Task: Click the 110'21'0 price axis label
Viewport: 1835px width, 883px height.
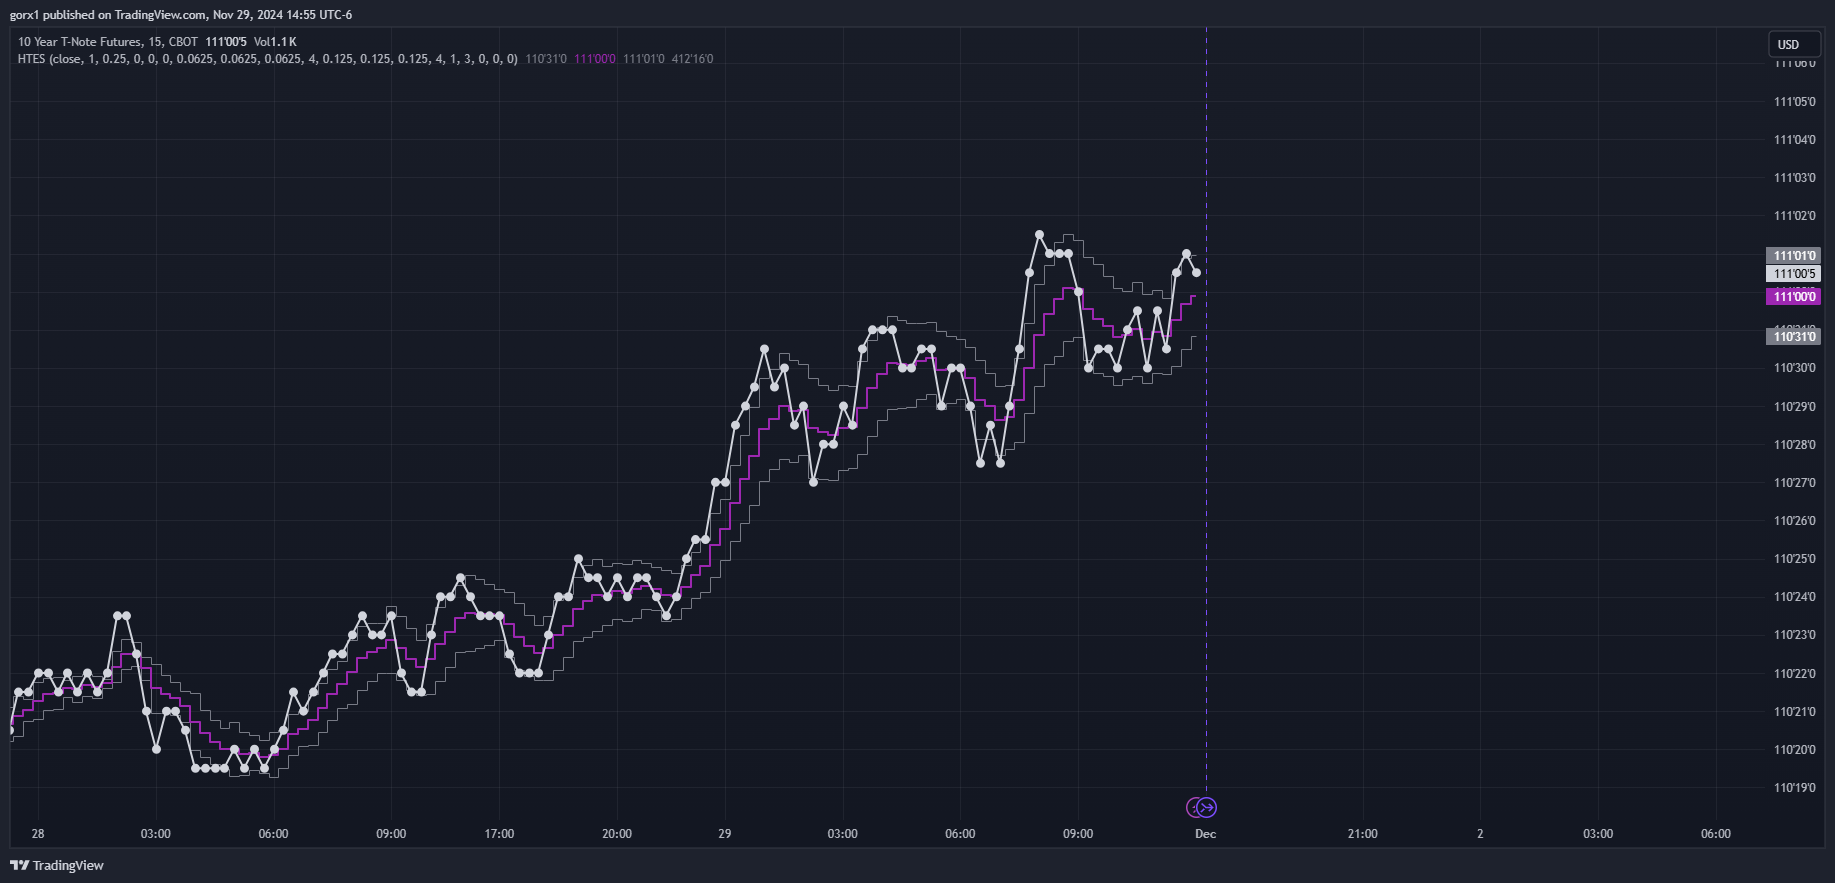Action: click(1794, 712)
